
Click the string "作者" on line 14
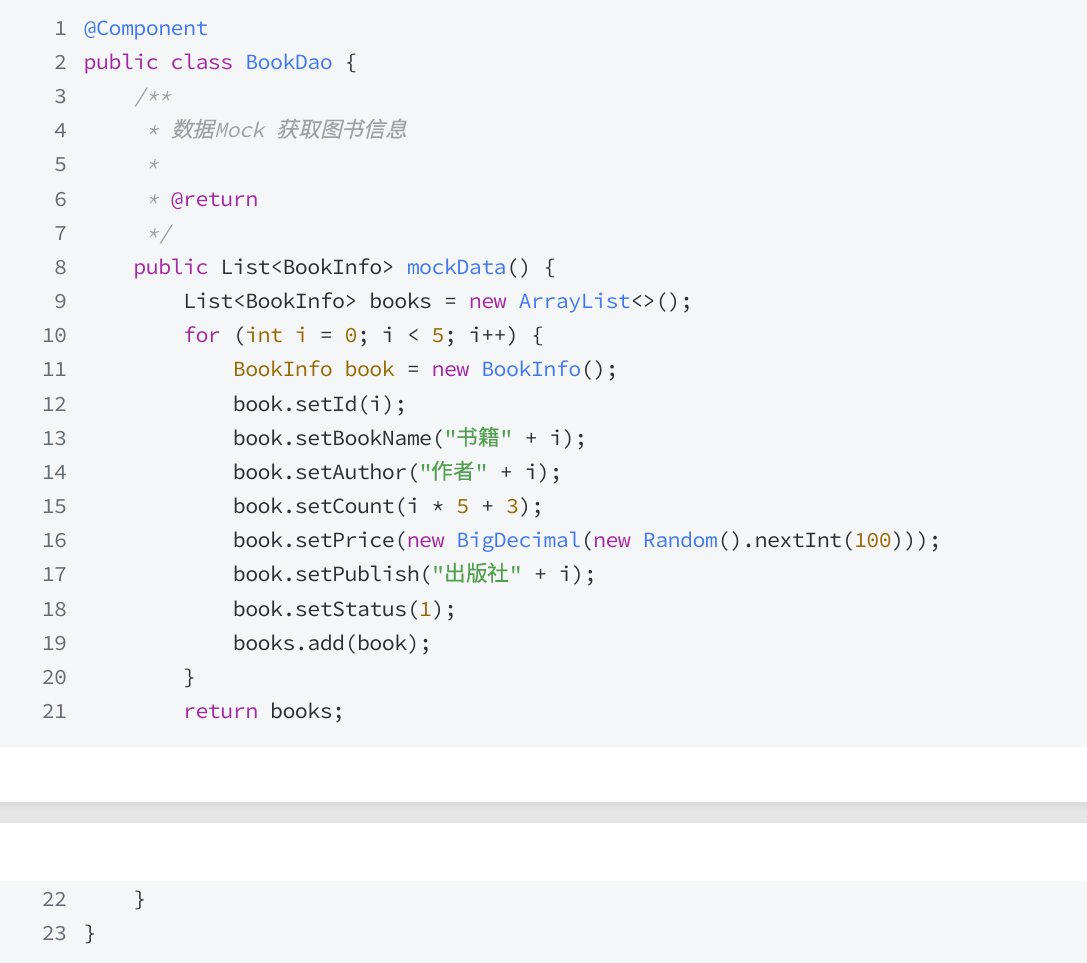click(453, 472)
